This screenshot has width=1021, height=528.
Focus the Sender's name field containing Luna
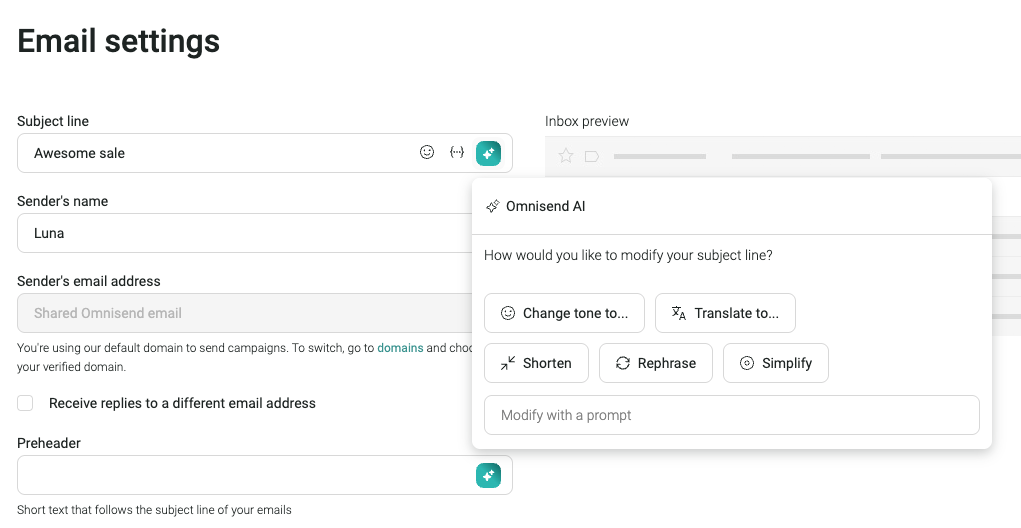pos(245,233)
